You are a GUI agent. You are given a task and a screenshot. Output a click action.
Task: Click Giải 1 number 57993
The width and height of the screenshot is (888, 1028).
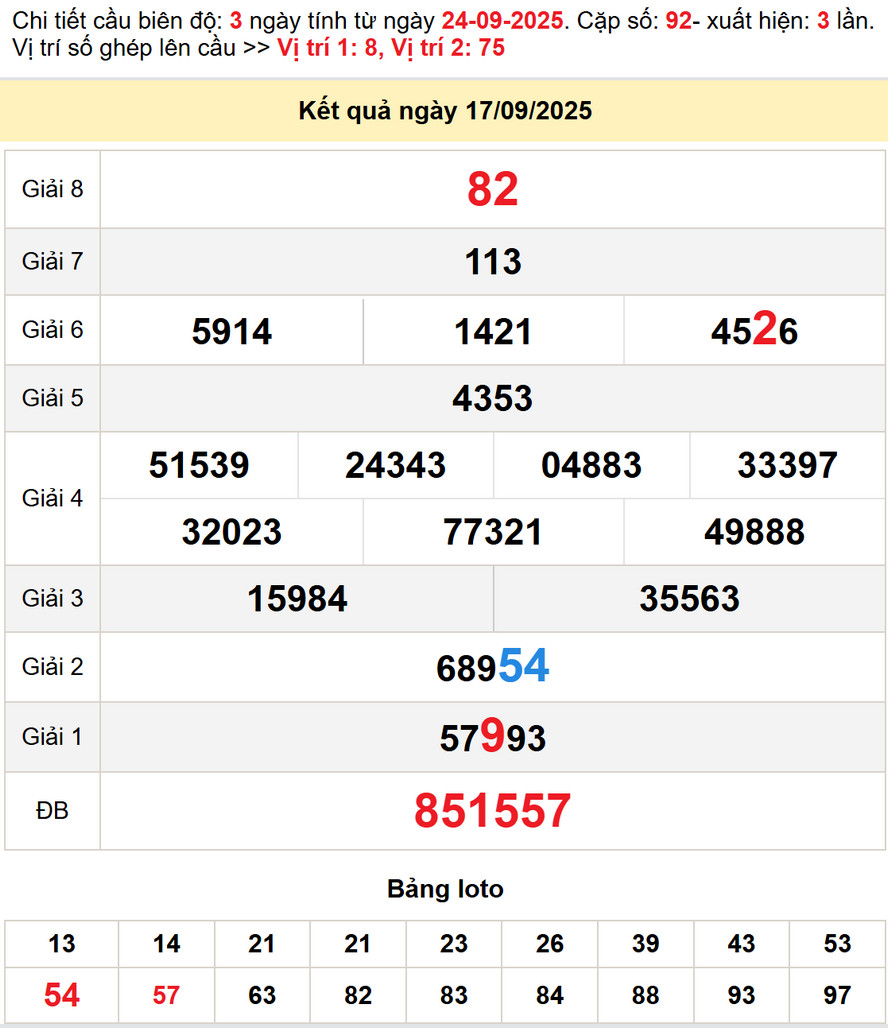tap(493, 736)
